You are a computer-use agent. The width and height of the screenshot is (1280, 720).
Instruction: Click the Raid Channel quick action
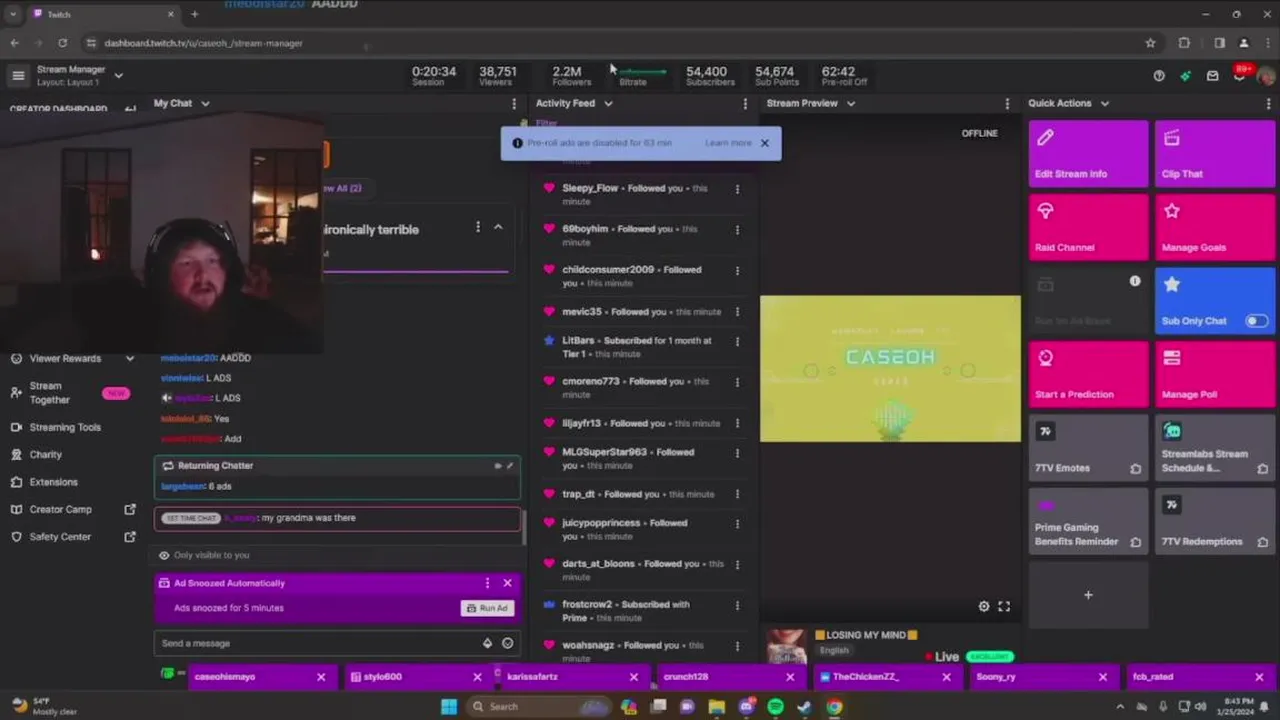(x=1088, y=227)
